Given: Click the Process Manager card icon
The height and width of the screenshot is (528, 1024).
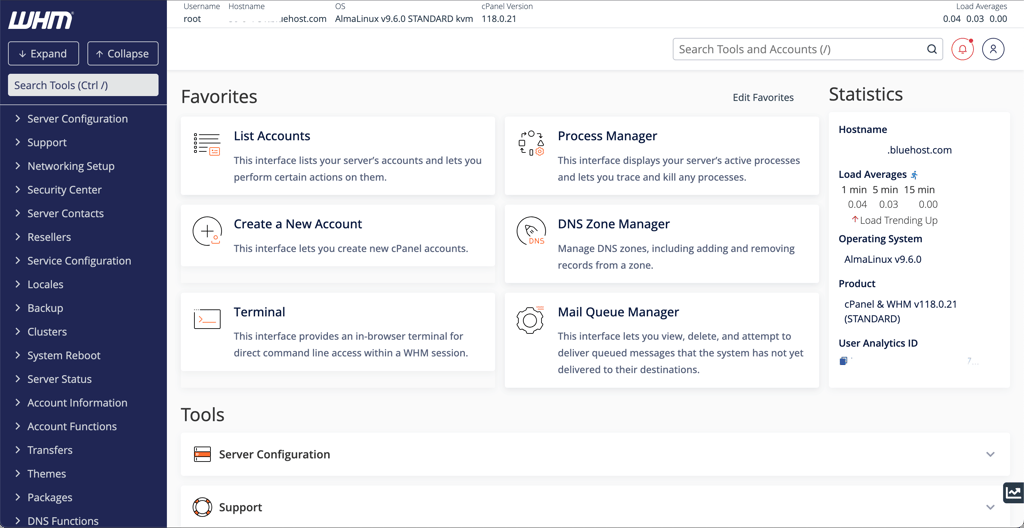Looking at the screenshot, I should click(x=531, y=143).
